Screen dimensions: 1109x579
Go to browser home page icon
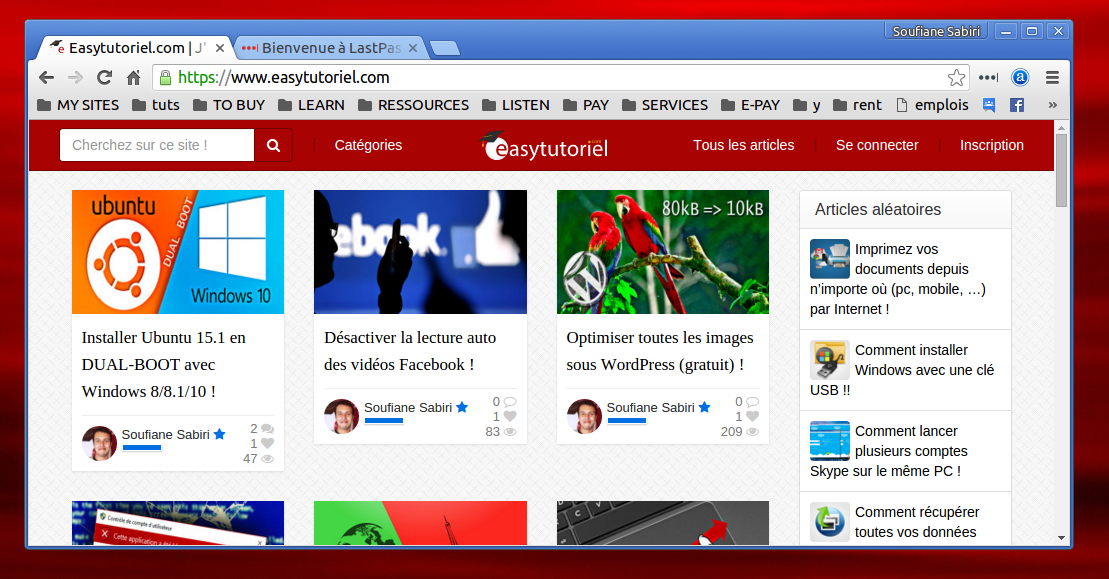click(x=134, y=78)
